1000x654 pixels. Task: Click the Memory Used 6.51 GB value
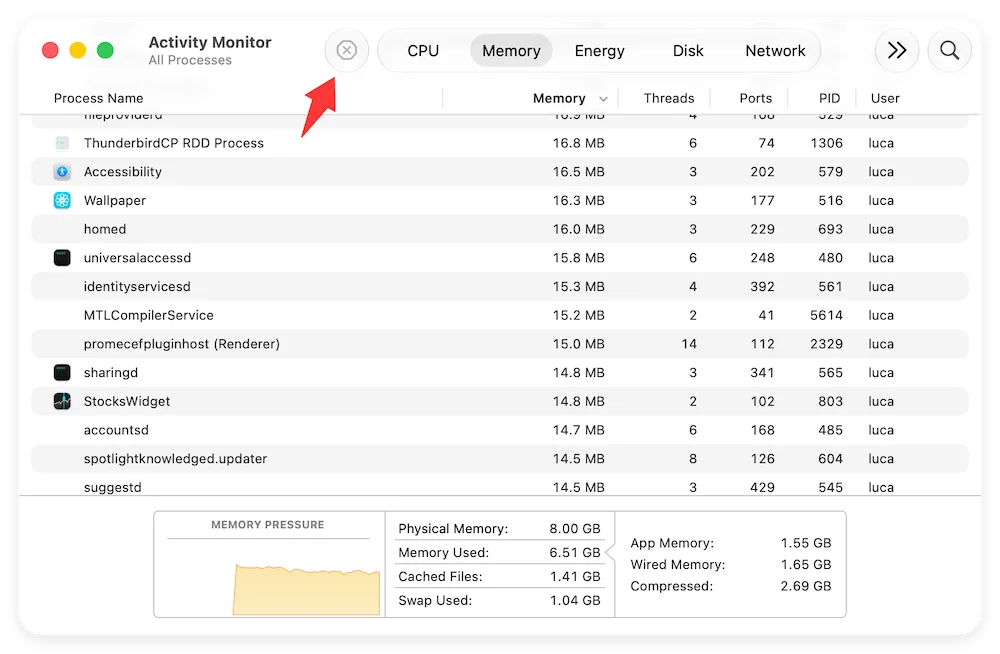click(x=575, y=553)
